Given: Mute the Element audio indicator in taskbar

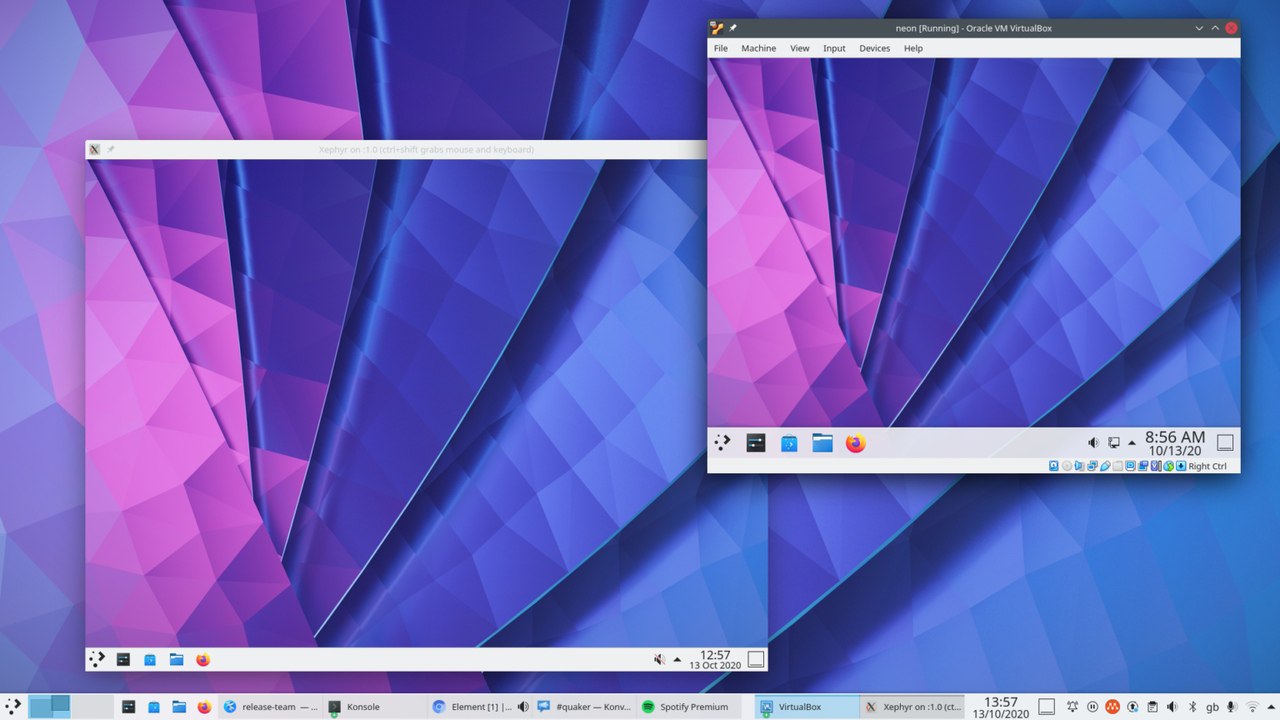Looking at the screenshot, I should (522, 707).
